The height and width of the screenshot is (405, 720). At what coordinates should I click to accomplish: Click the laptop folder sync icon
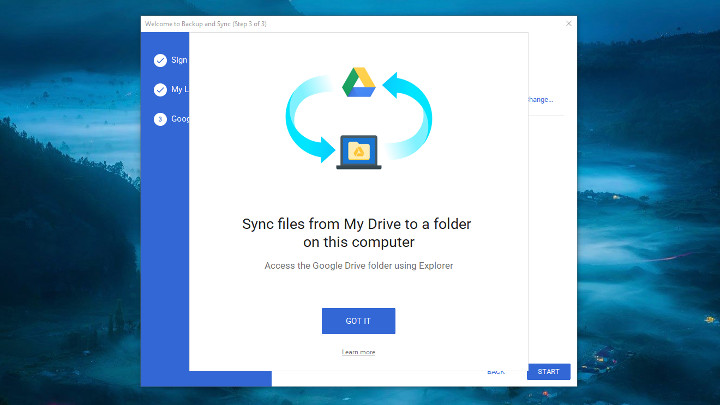point(359,152)
